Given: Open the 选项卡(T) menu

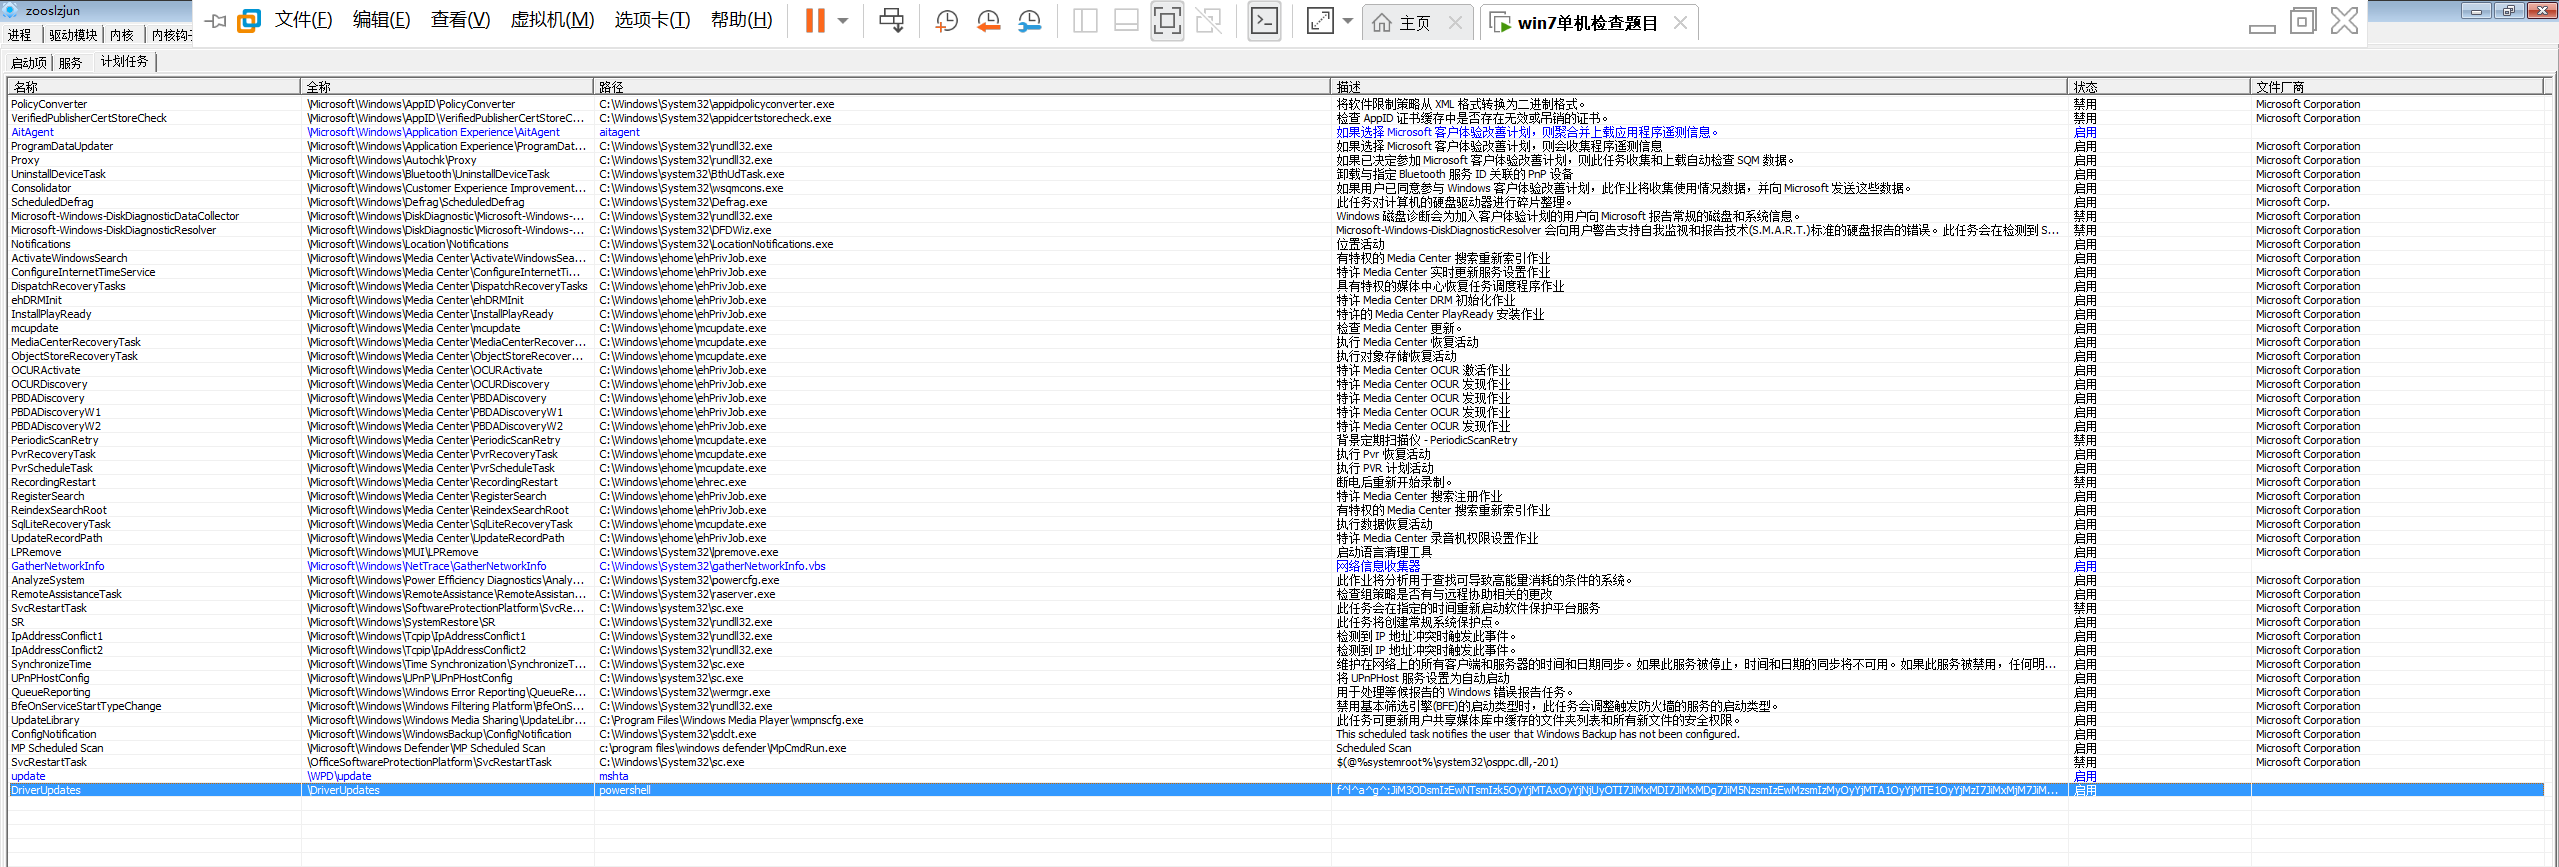Looking at the screenshot, I should click(x=652, y=21).
